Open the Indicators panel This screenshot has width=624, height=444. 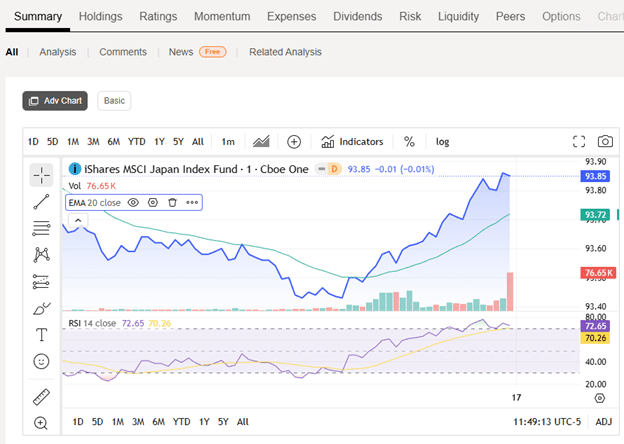coord(352,142)
